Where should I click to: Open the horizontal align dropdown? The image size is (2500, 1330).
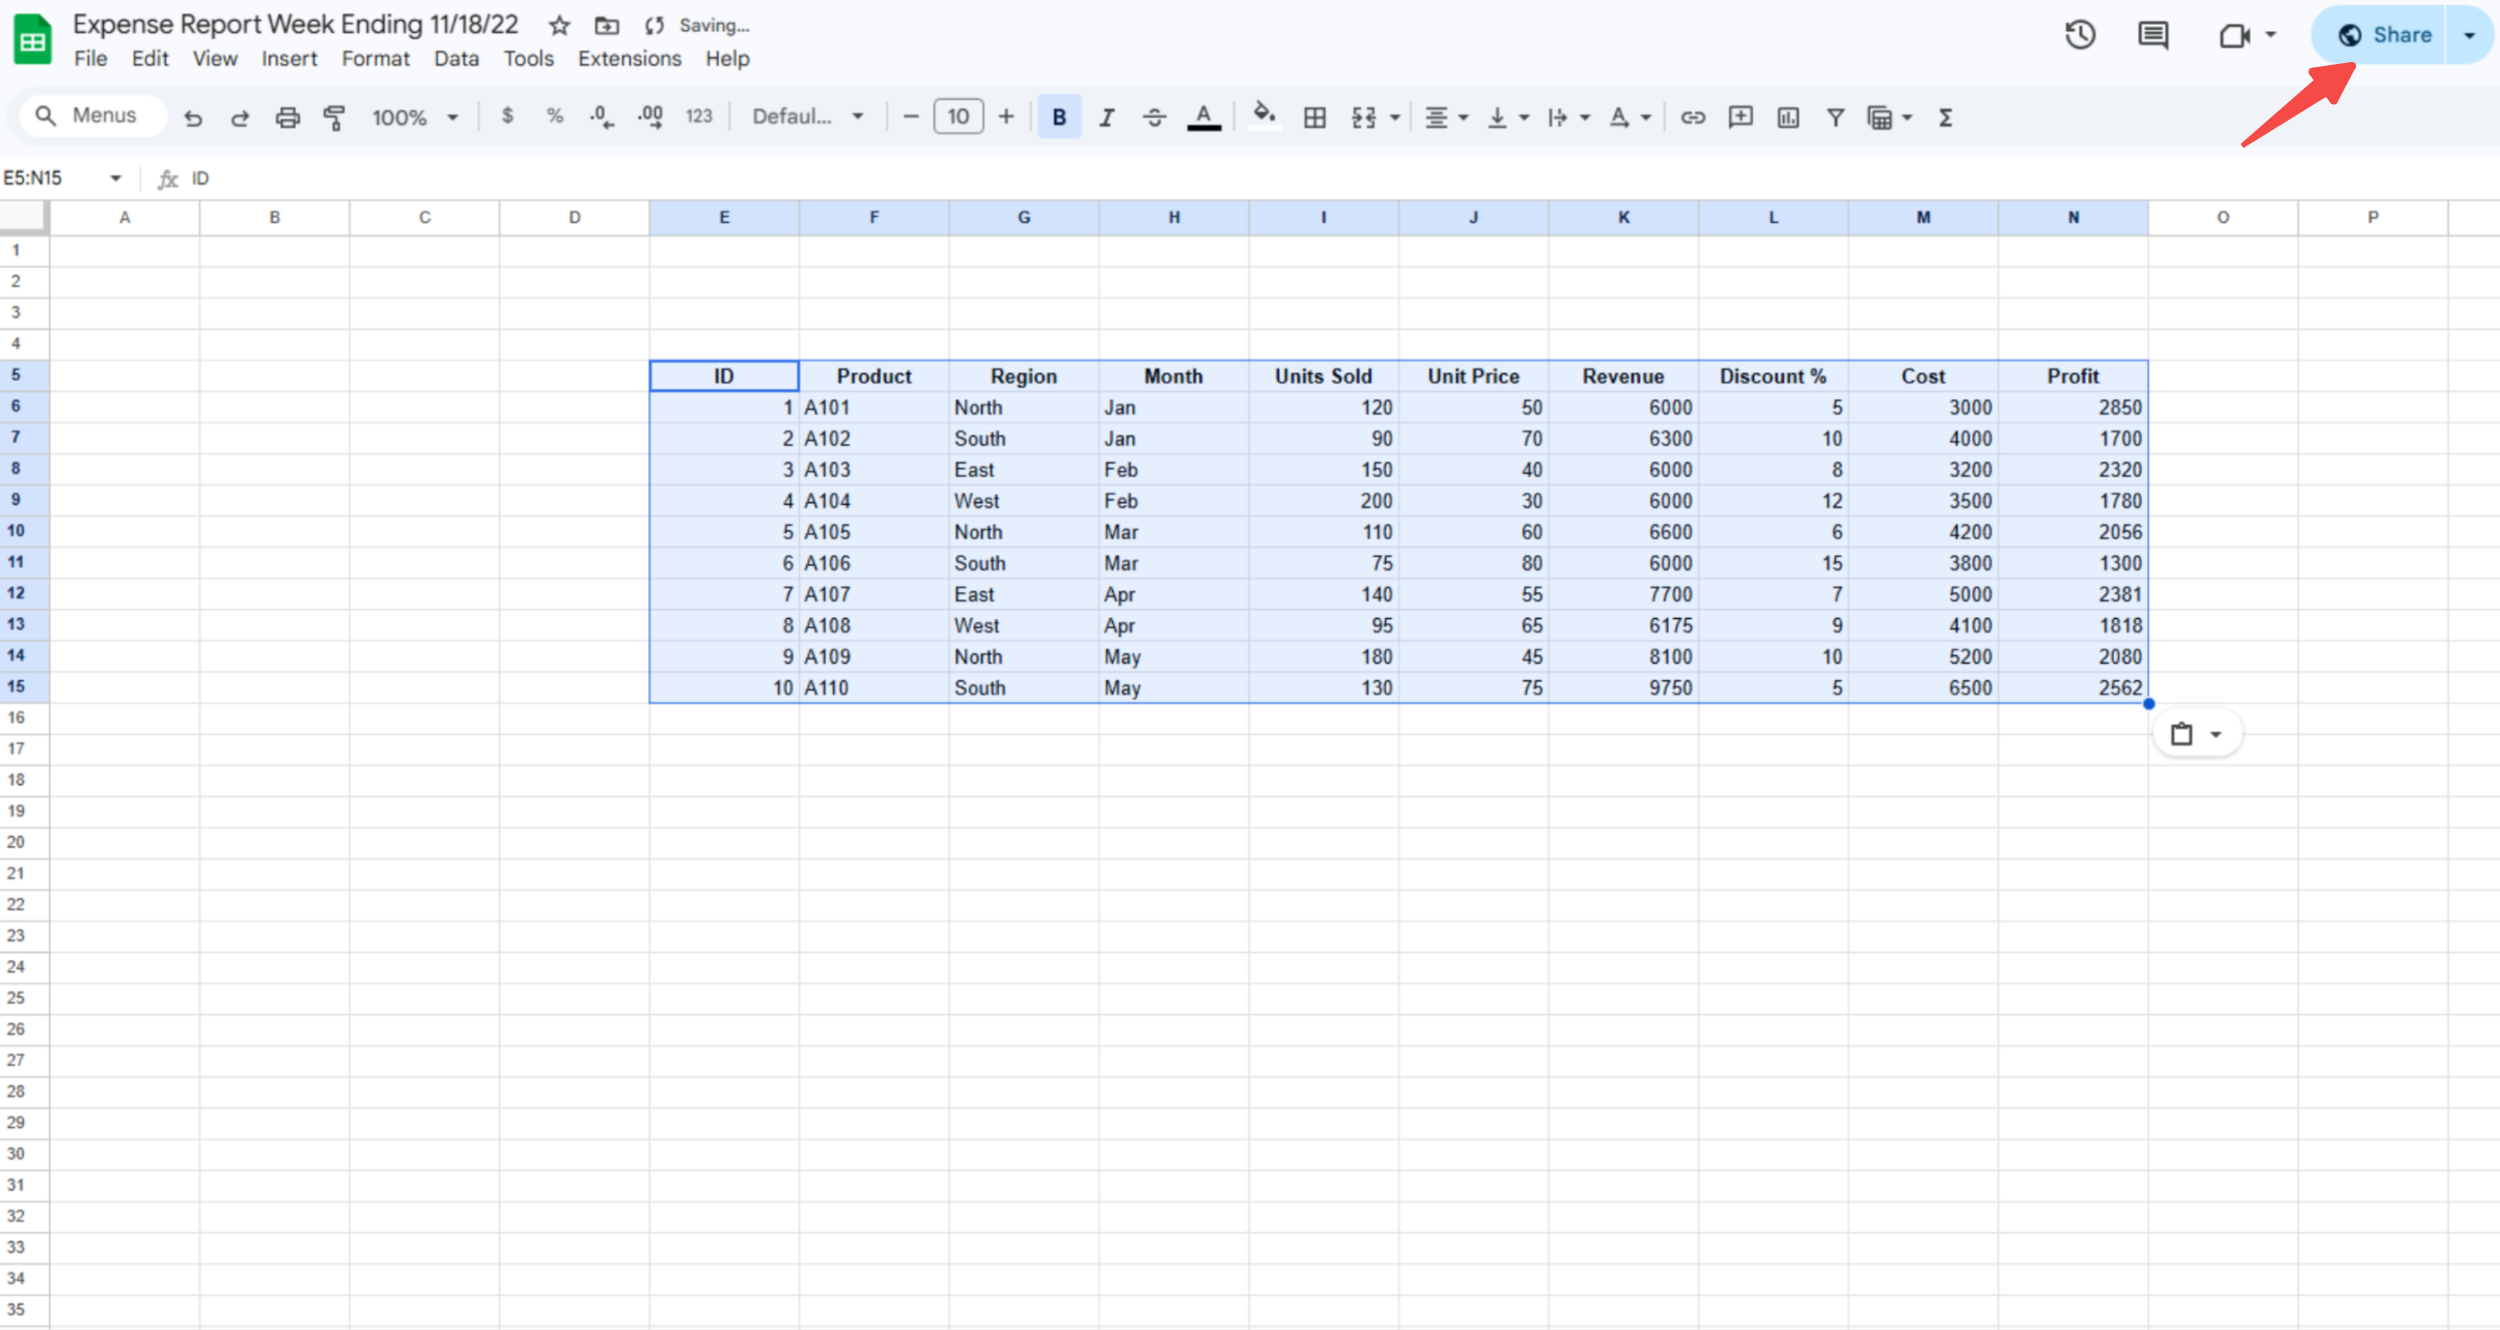1446,118
